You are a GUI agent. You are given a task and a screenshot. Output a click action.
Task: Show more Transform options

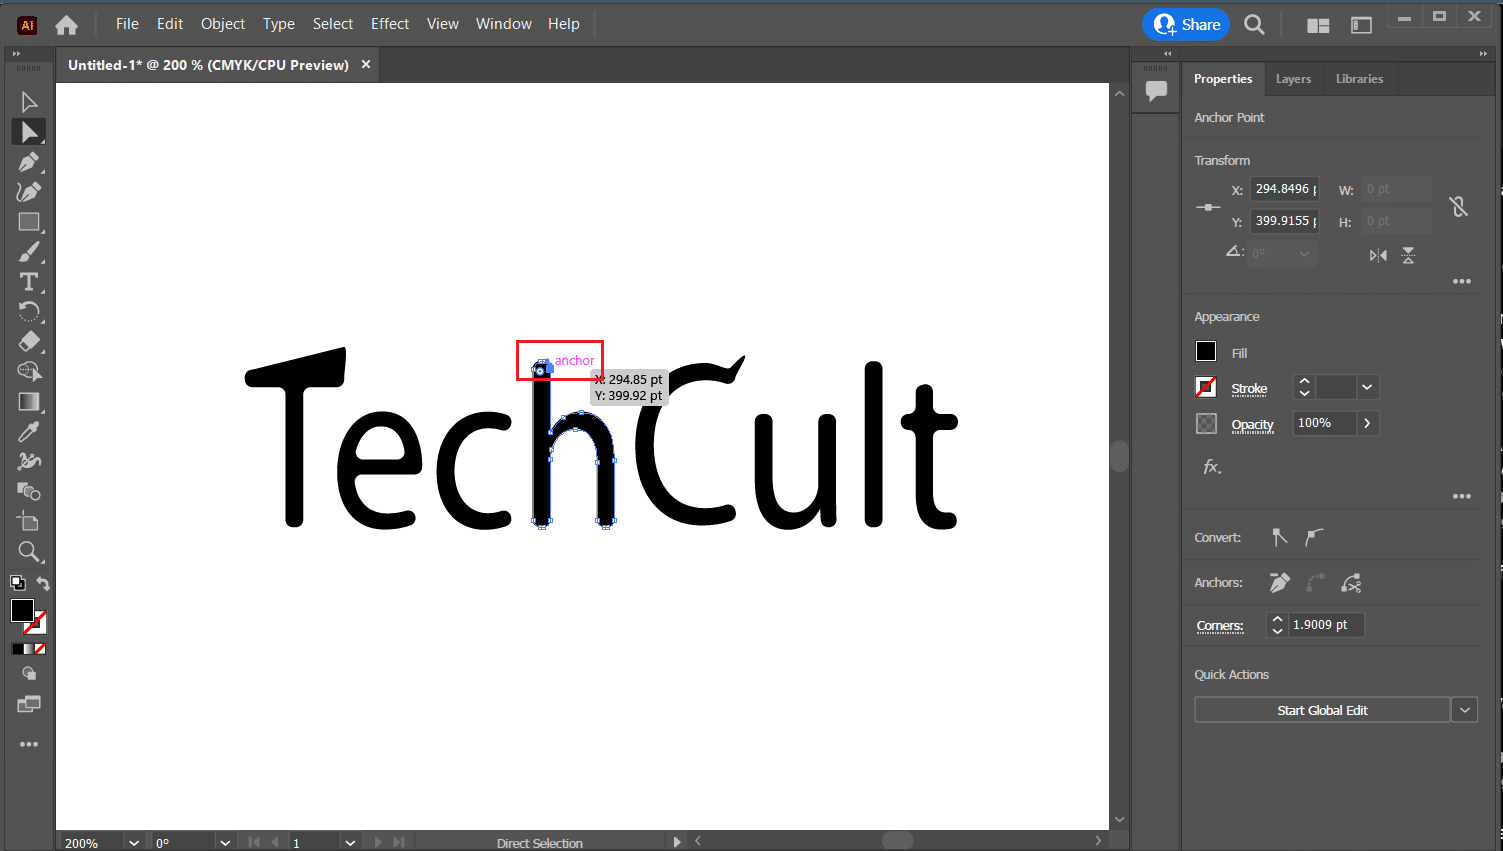(x=1462, y=282)
